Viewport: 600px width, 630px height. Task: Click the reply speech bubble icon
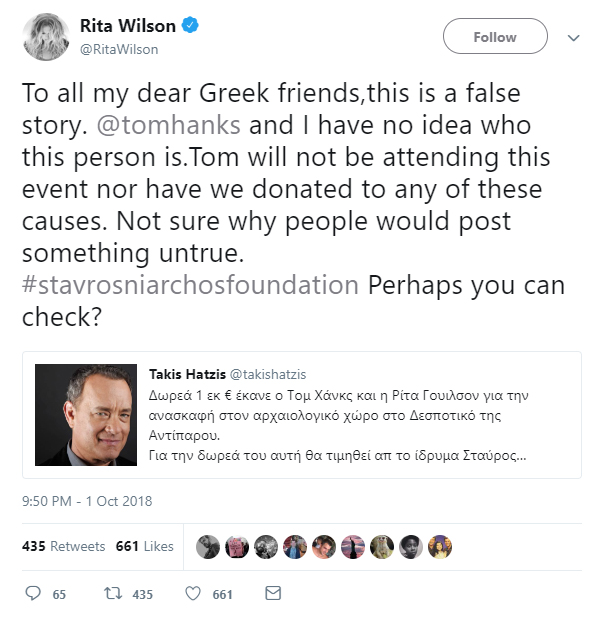33,593
